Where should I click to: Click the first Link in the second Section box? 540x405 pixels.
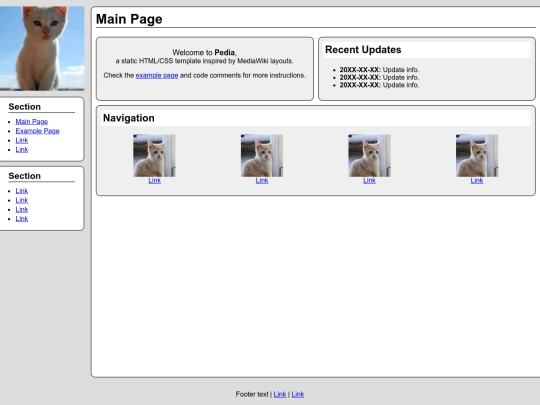[22, 191]
